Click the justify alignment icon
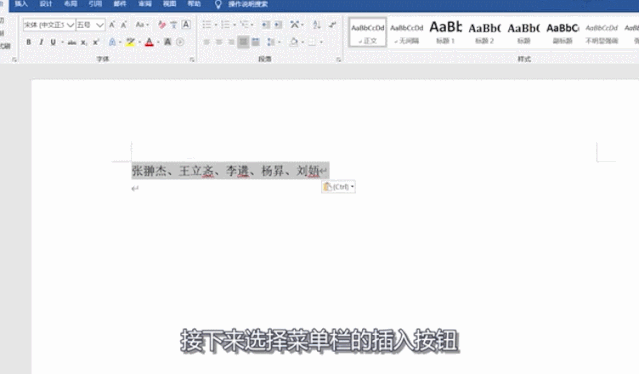The height and width of the screenshot is (374, 639). [x=243, y=42]
